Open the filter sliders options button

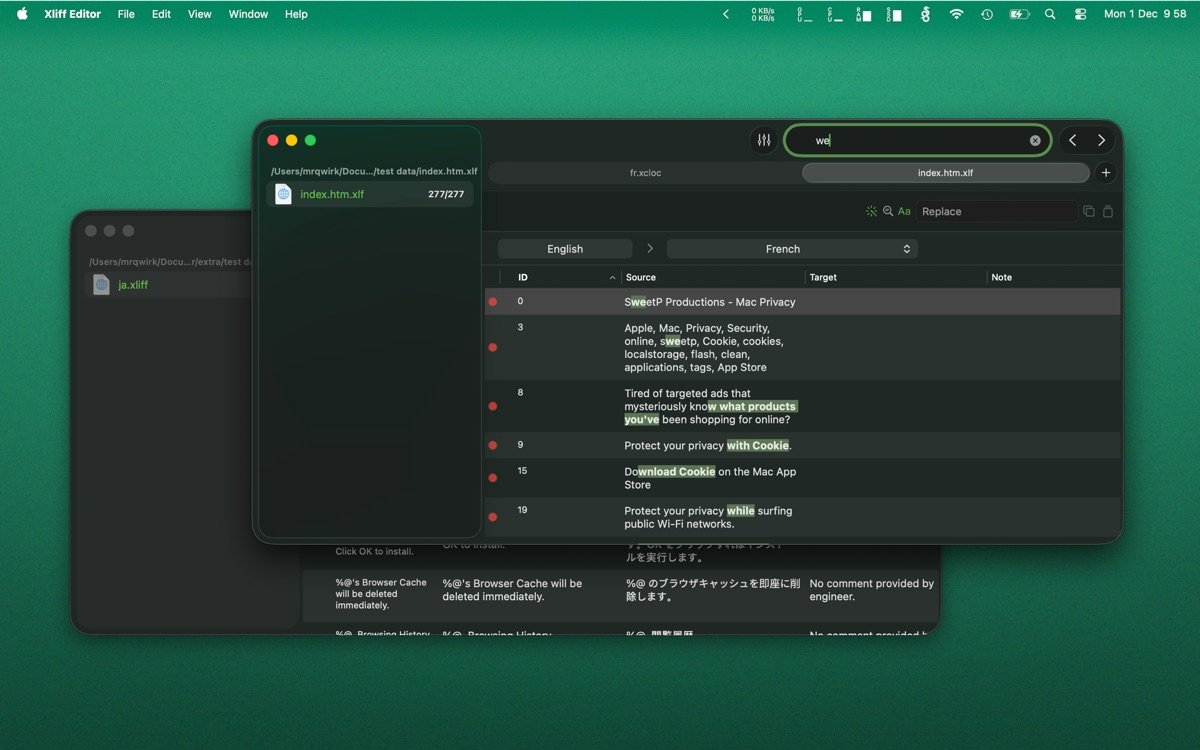(764, 141)
